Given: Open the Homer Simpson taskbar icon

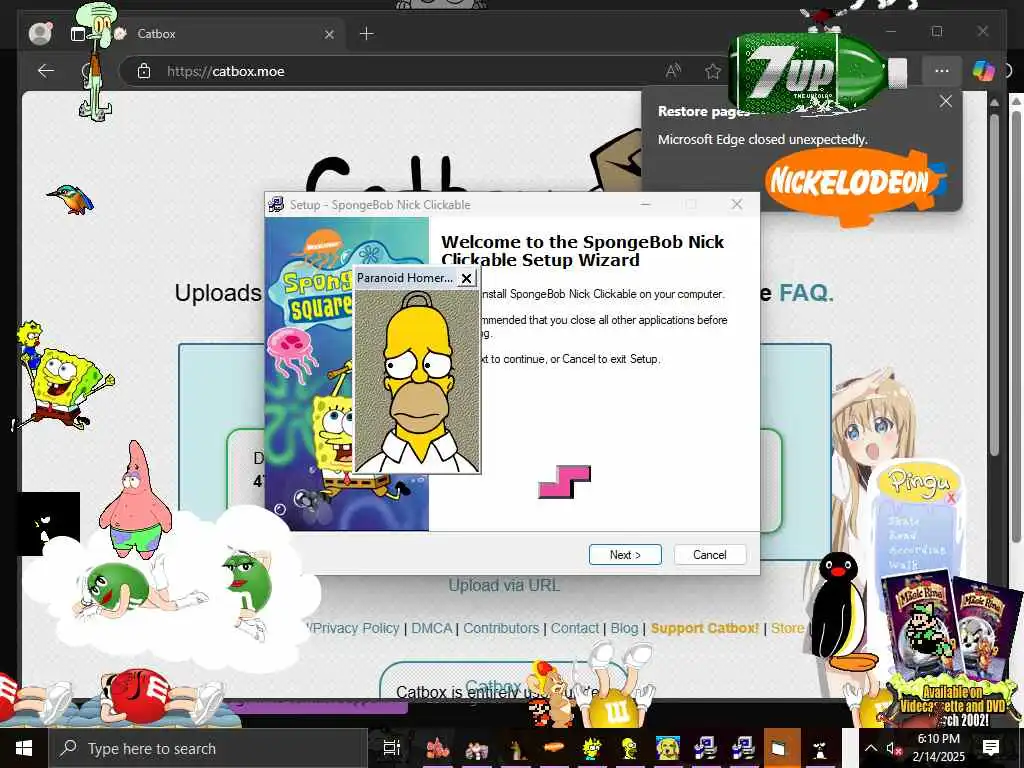Looking at the screenshot, I should pyautogui.click(x=630, y=748).
